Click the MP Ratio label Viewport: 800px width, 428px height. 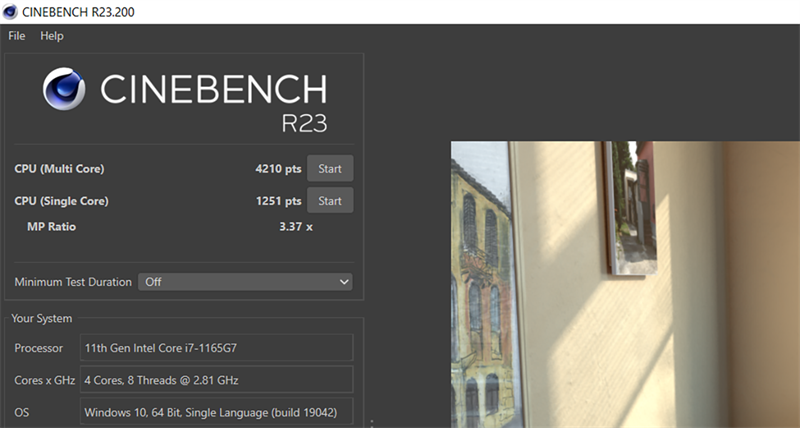(52, 226)
